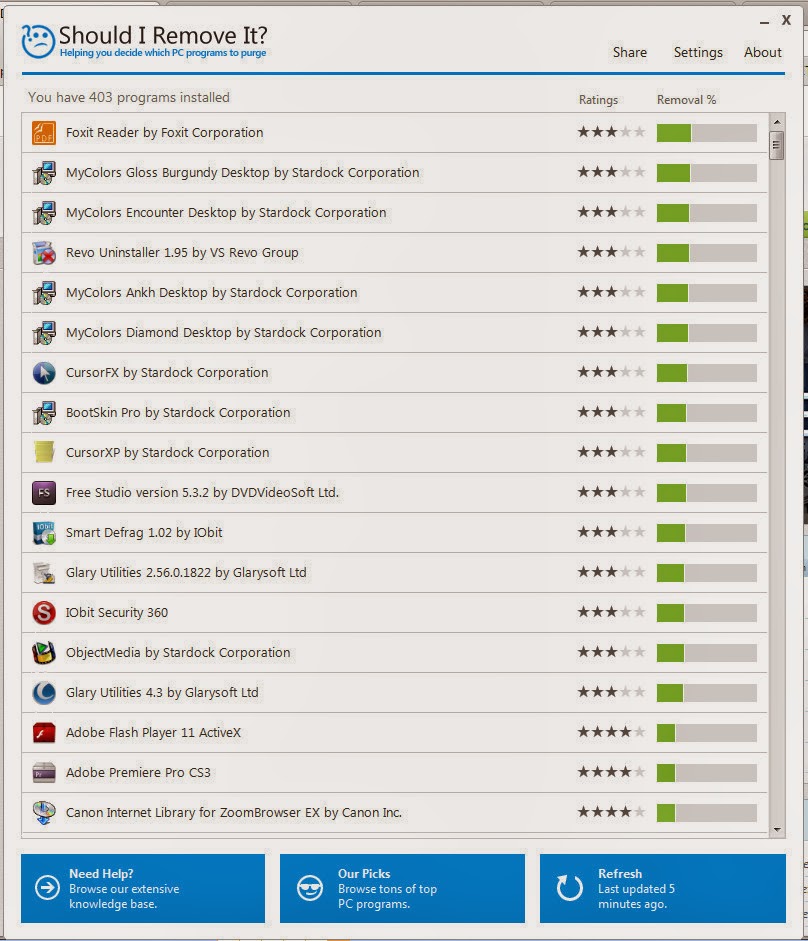Click the Glary Utilities 4.3 moon icon
This screenshot has height=941, width=808.
pos(44,693)
